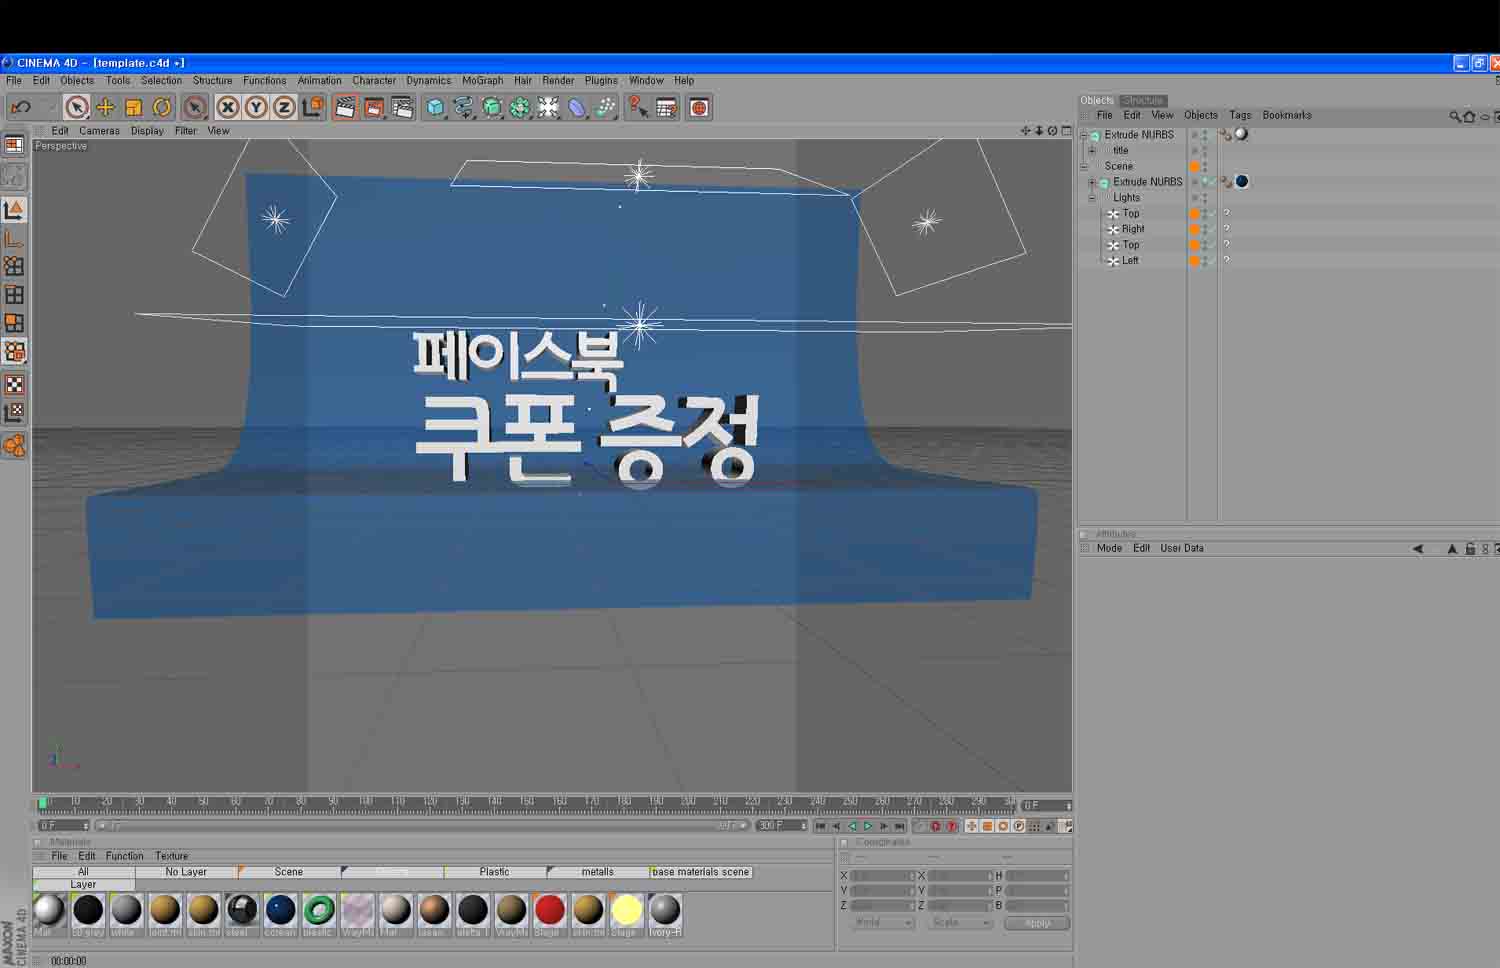
Task: Click the Render Active View clapperboard icon
Action: click(345, 107)
